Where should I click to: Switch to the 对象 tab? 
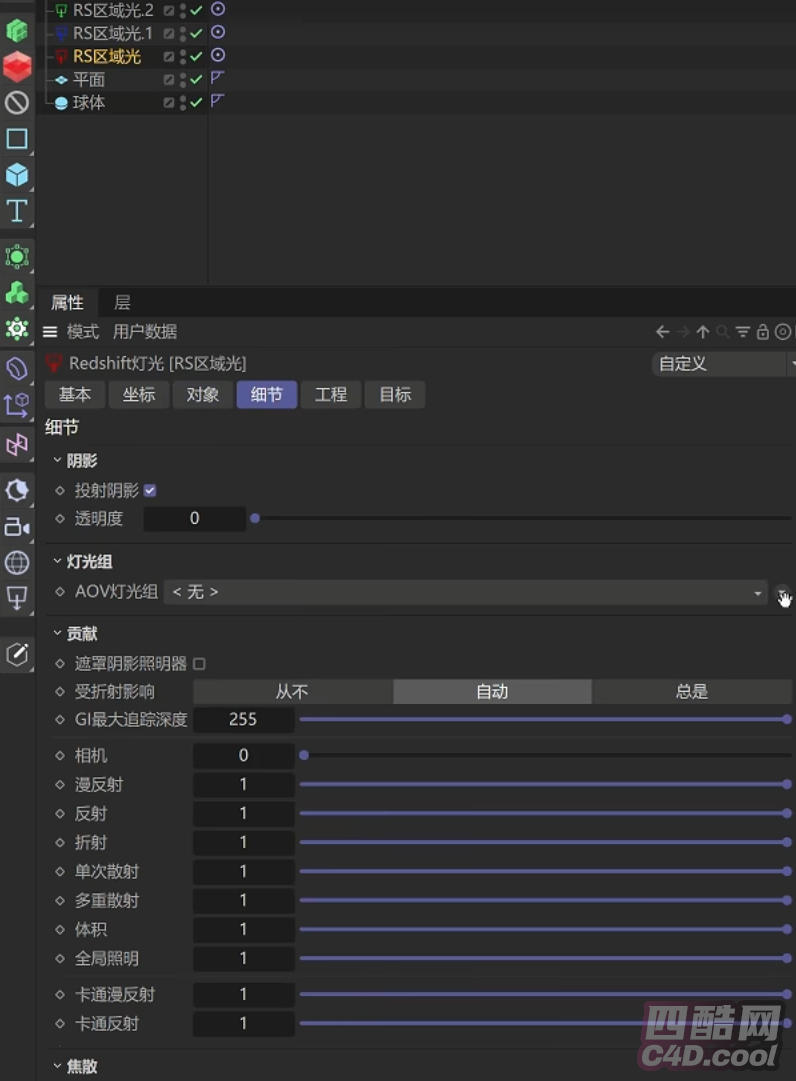pos(202,395)
